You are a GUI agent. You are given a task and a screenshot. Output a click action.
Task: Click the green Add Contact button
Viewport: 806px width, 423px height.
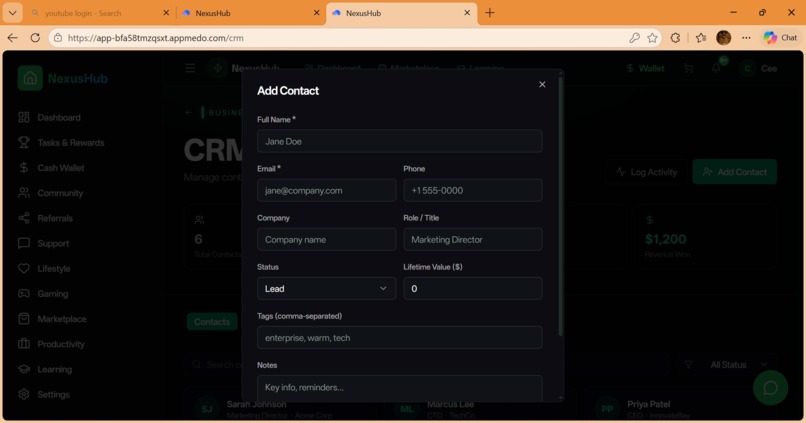coord(735,172)
